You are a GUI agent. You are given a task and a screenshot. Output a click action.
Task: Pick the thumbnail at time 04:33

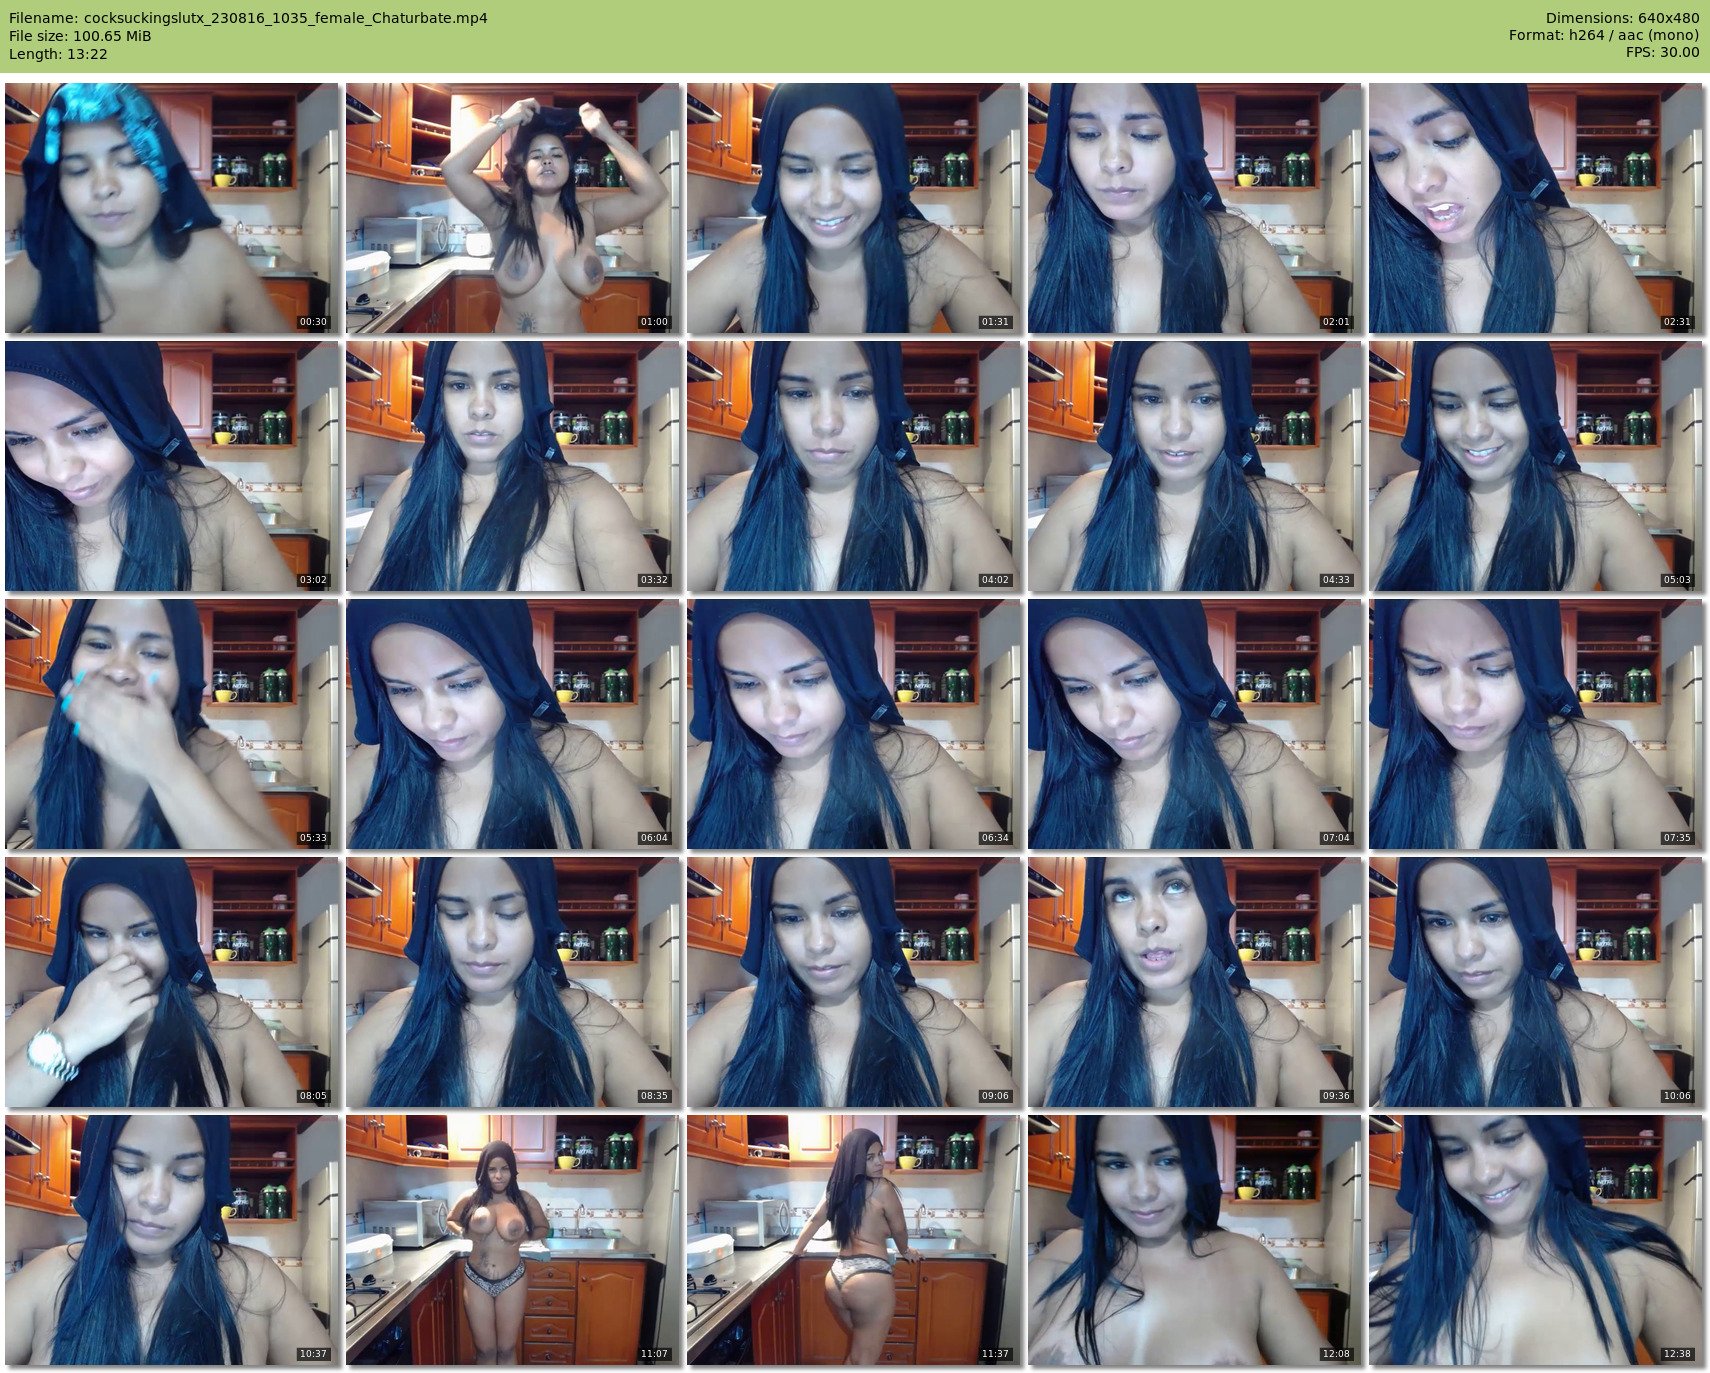(x=1195, y=466)
